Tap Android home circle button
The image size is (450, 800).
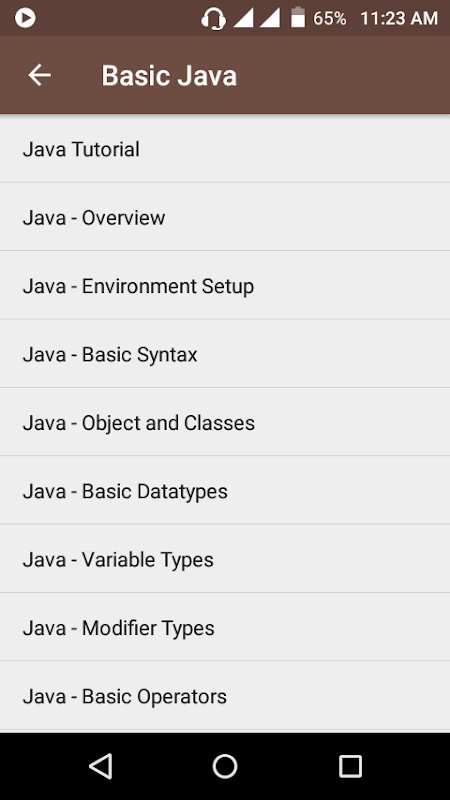click(x=225, y=766)
